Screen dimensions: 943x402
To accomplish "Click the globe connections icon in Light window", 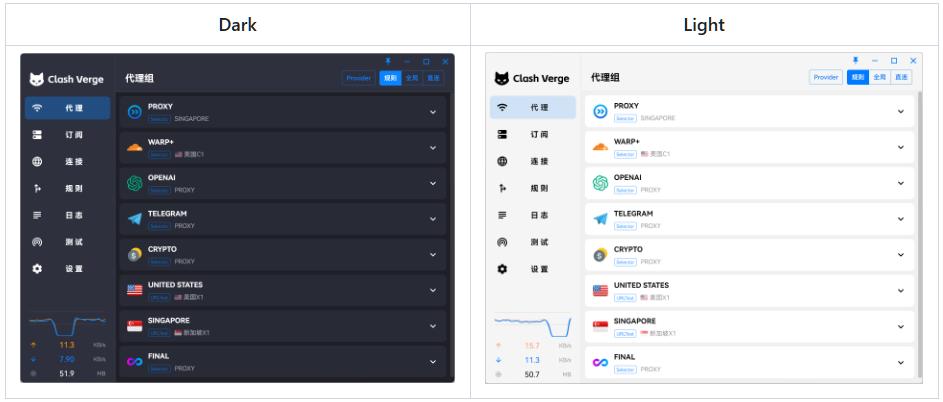I will tap(503, 161).
